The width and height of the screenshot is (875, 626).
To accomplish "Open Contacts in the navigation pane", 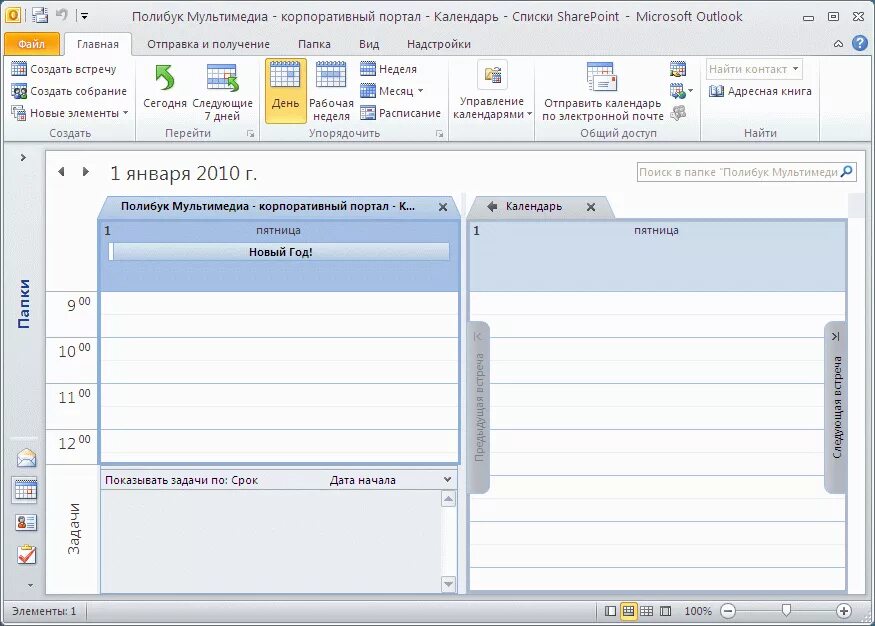I will click(26, 523).
